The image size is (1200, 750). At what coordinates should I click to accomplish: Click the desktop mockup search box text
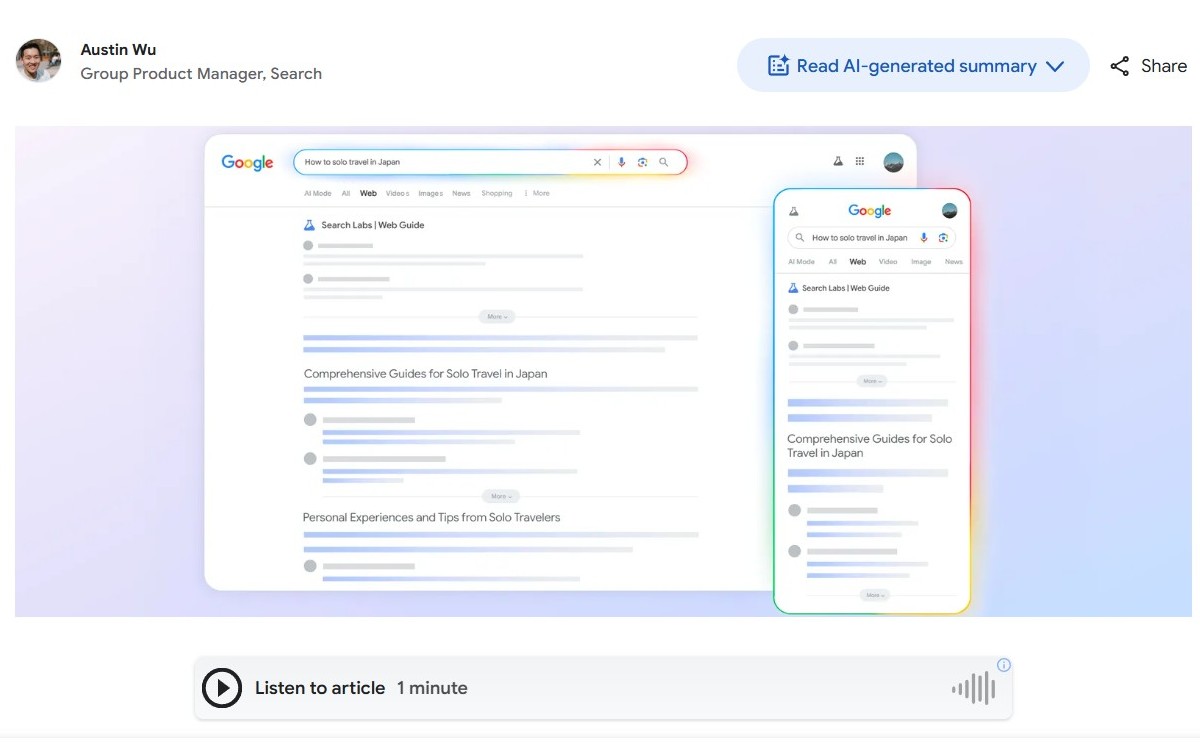point(352,162)
